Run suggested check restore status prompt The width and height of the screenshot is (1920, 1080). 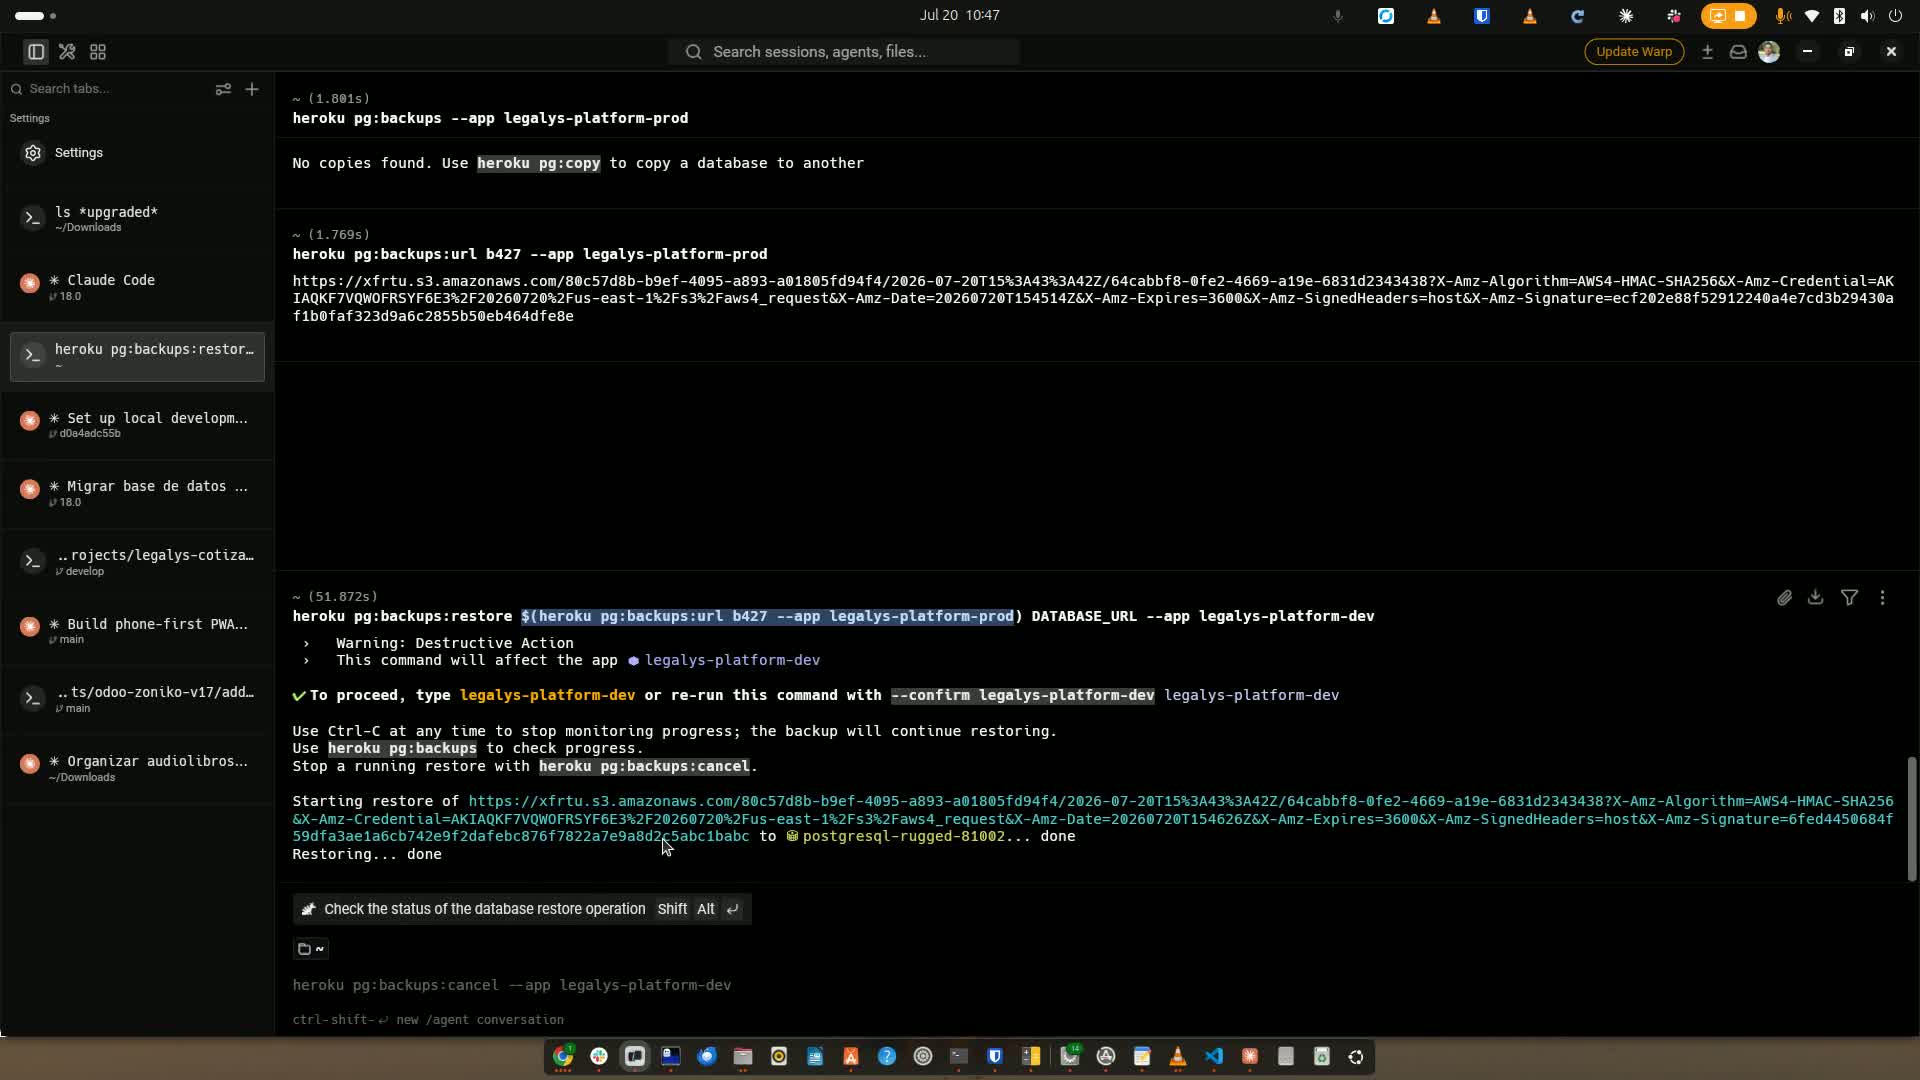pos(522,909)
